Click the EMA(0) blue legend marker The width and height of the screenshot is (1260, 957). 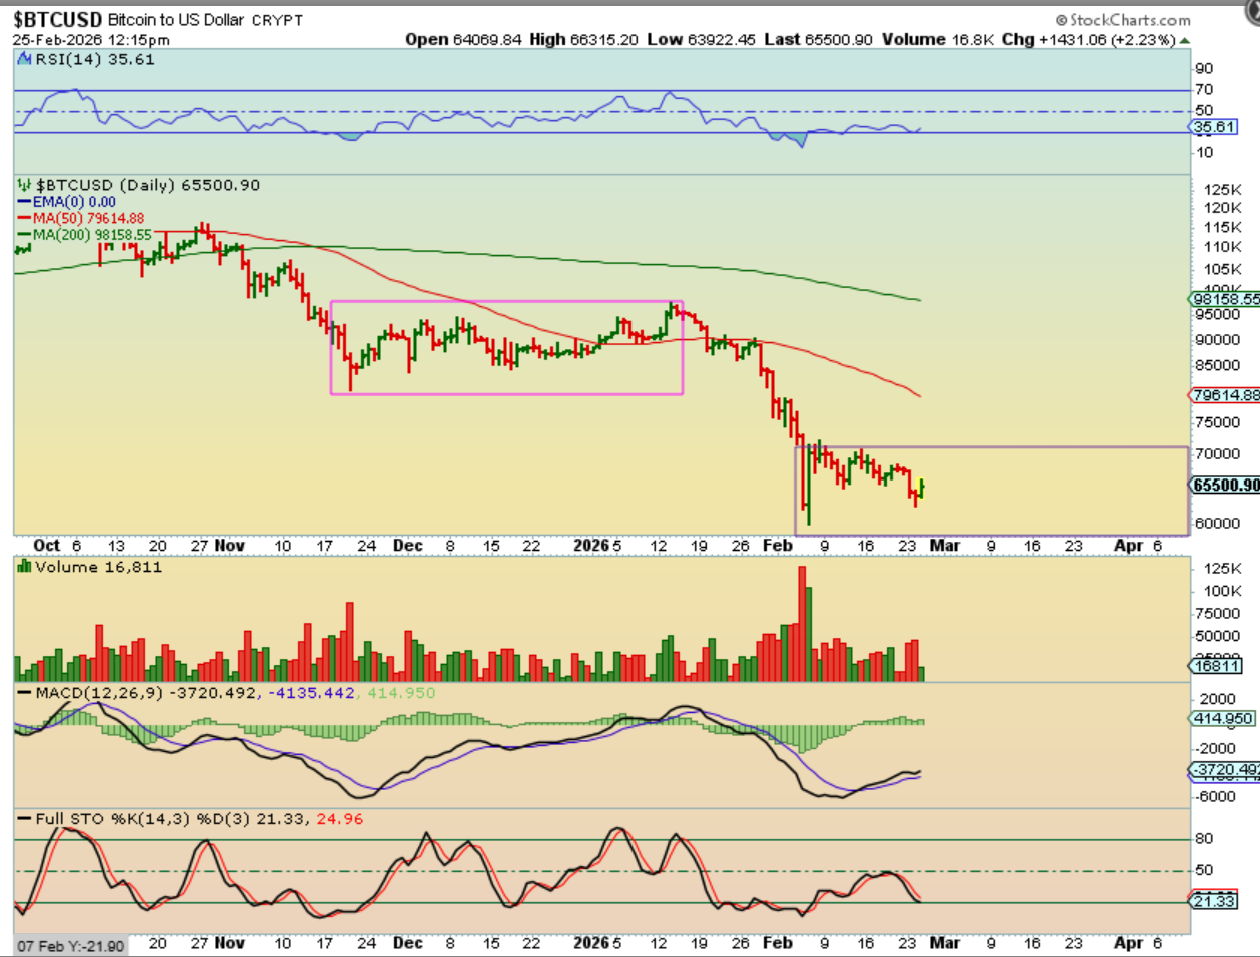25,202
